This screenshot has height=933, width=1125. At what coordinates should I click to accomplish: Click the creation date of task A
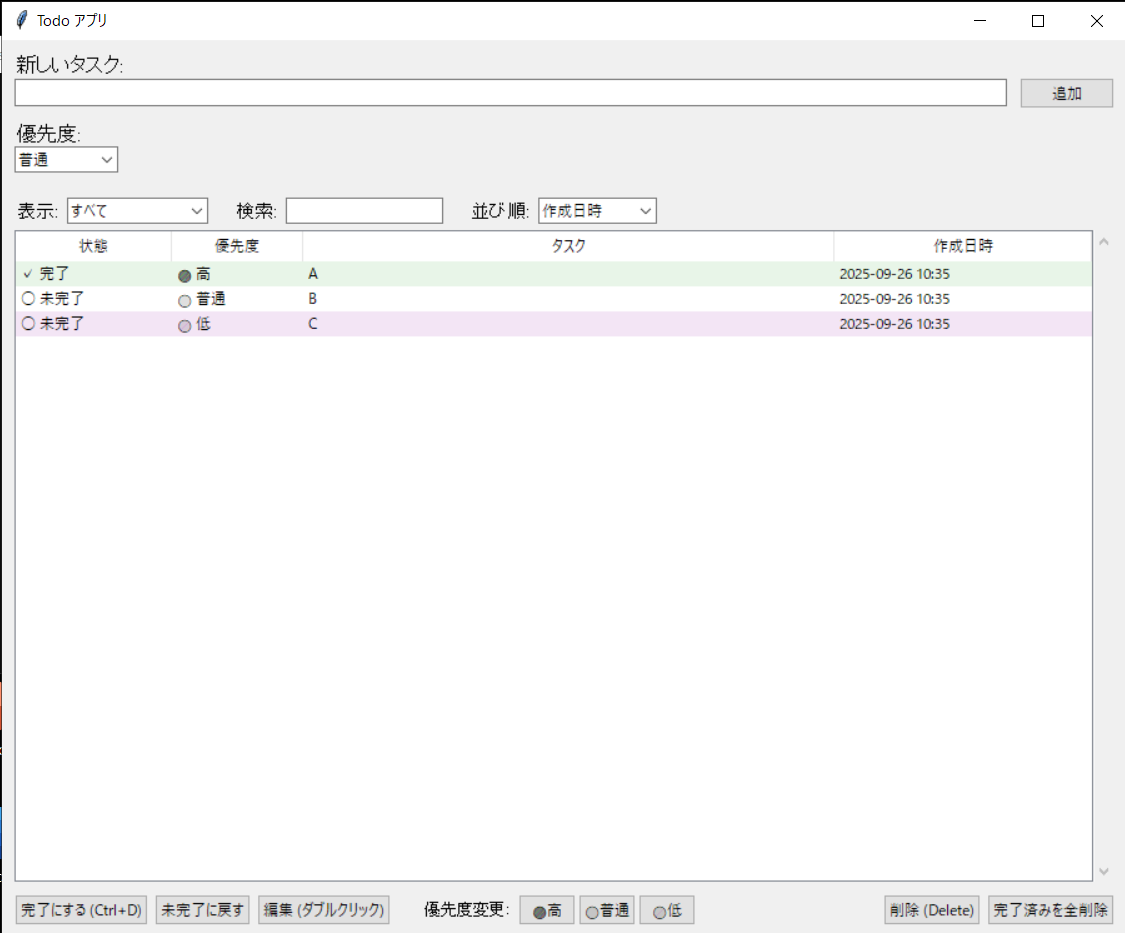point(895,273)
